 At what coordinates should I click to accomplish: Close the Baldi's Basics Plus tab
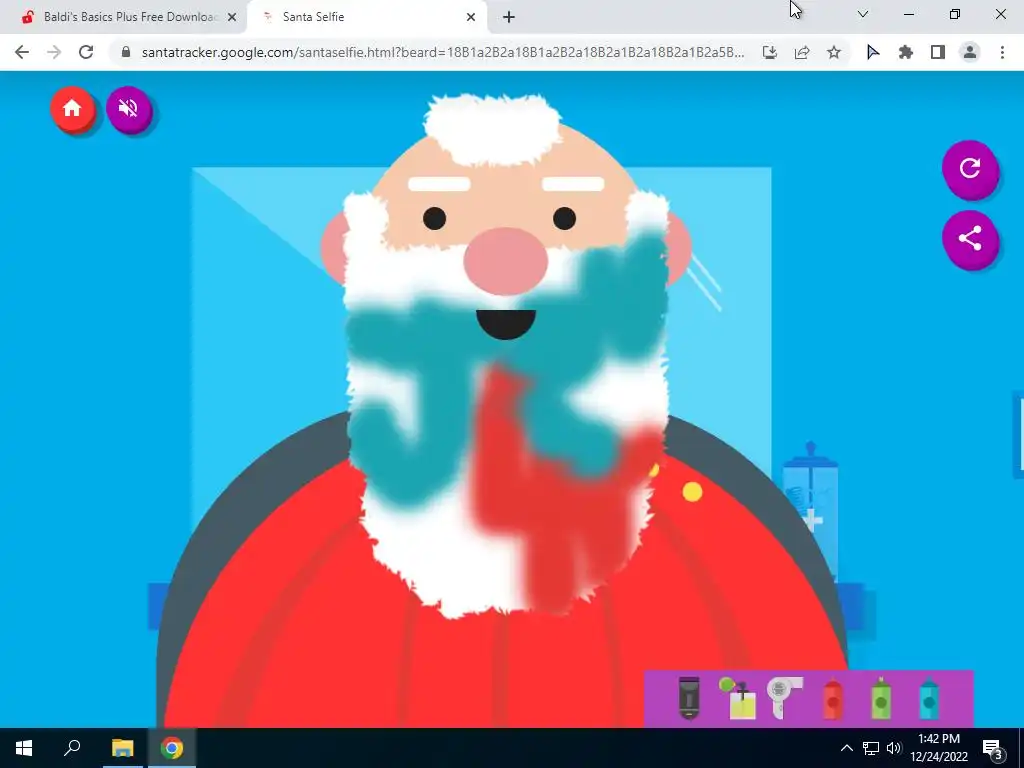click(232, 17)
